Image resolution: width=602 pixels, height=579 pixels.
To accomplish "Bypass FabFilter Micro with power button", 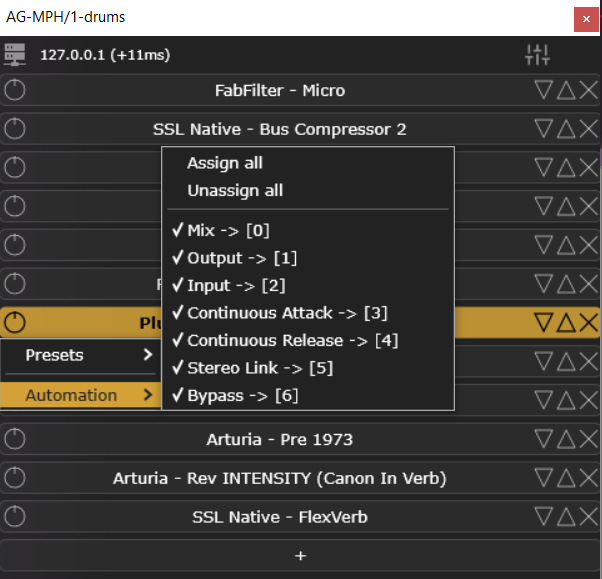I will [x=15, y=90].
